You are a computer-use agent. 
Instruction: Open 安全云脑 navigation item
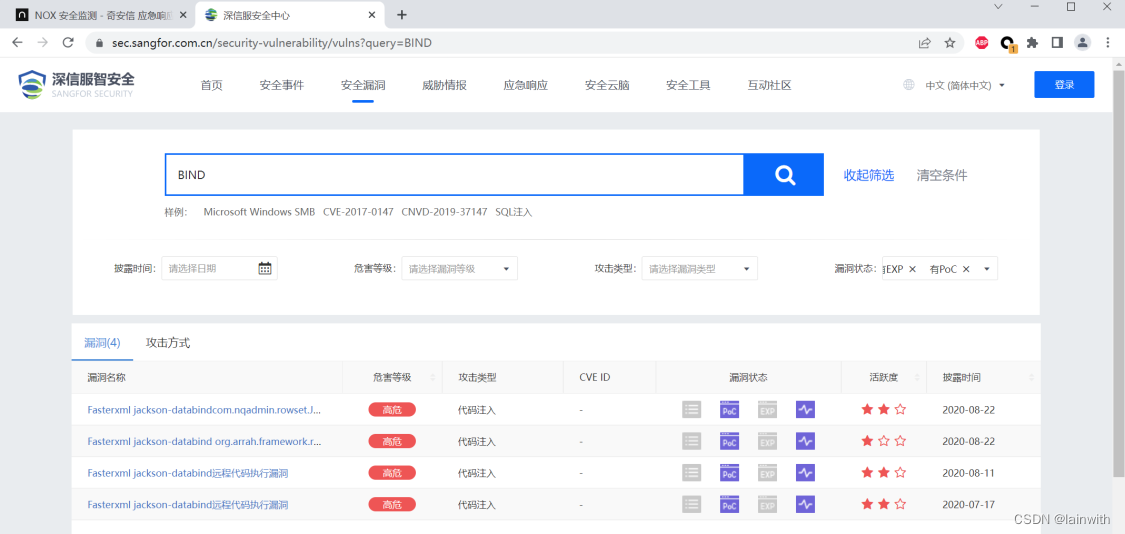pyautogui.click(x=607, y=85)
